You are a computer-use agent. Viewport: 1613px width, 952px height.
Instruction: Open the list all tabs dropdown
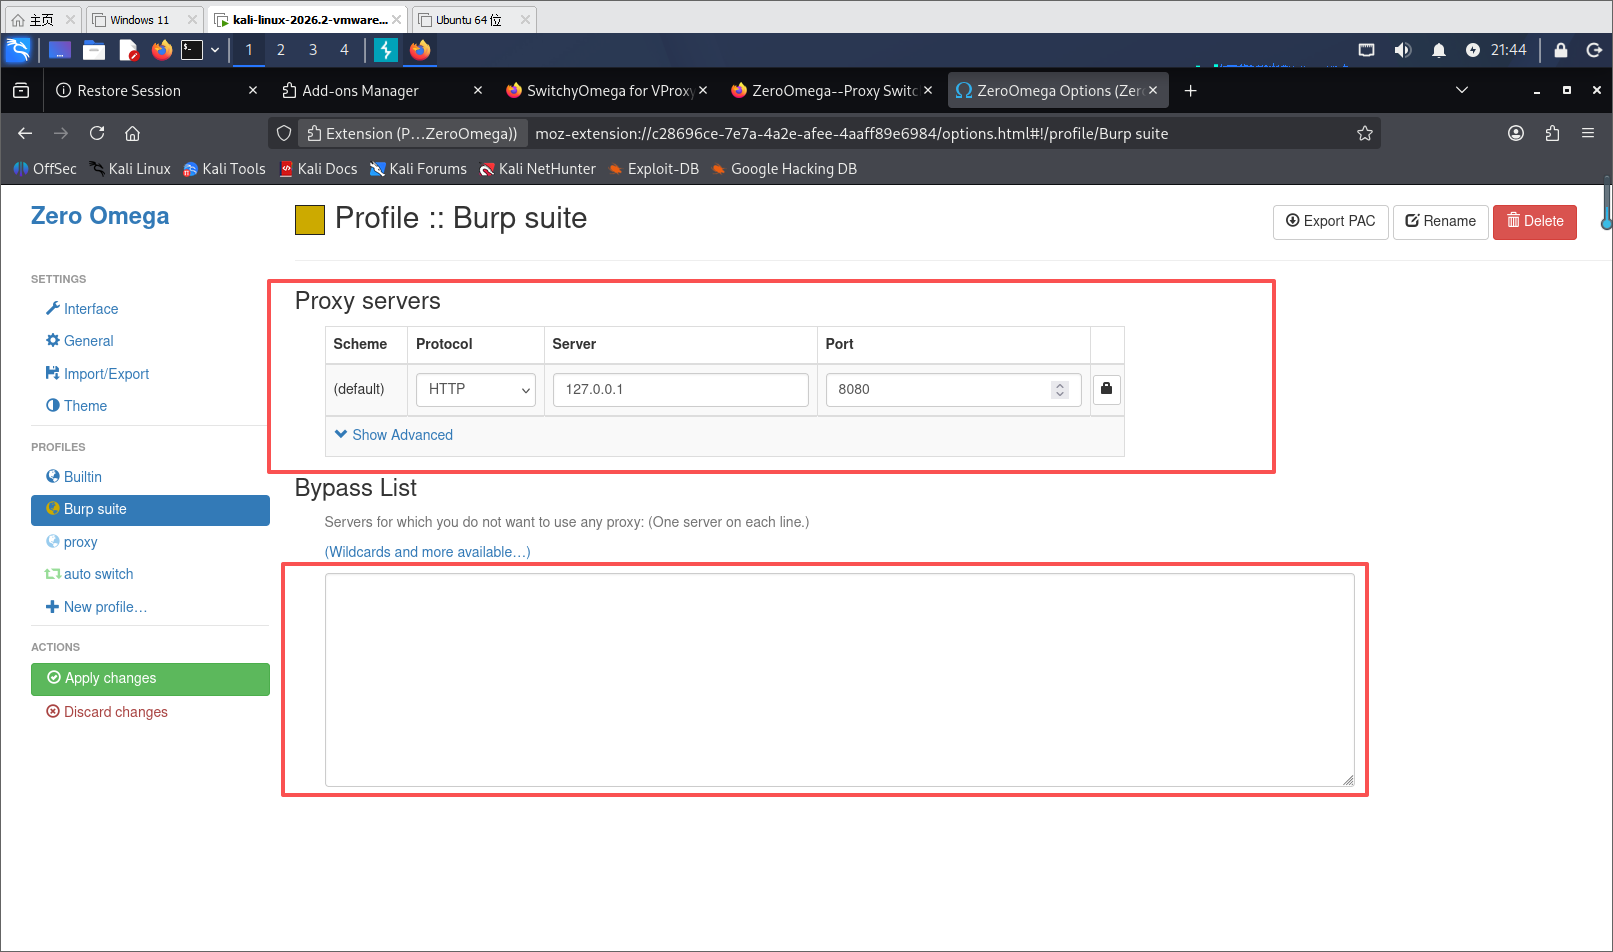tap(1462, 90)
